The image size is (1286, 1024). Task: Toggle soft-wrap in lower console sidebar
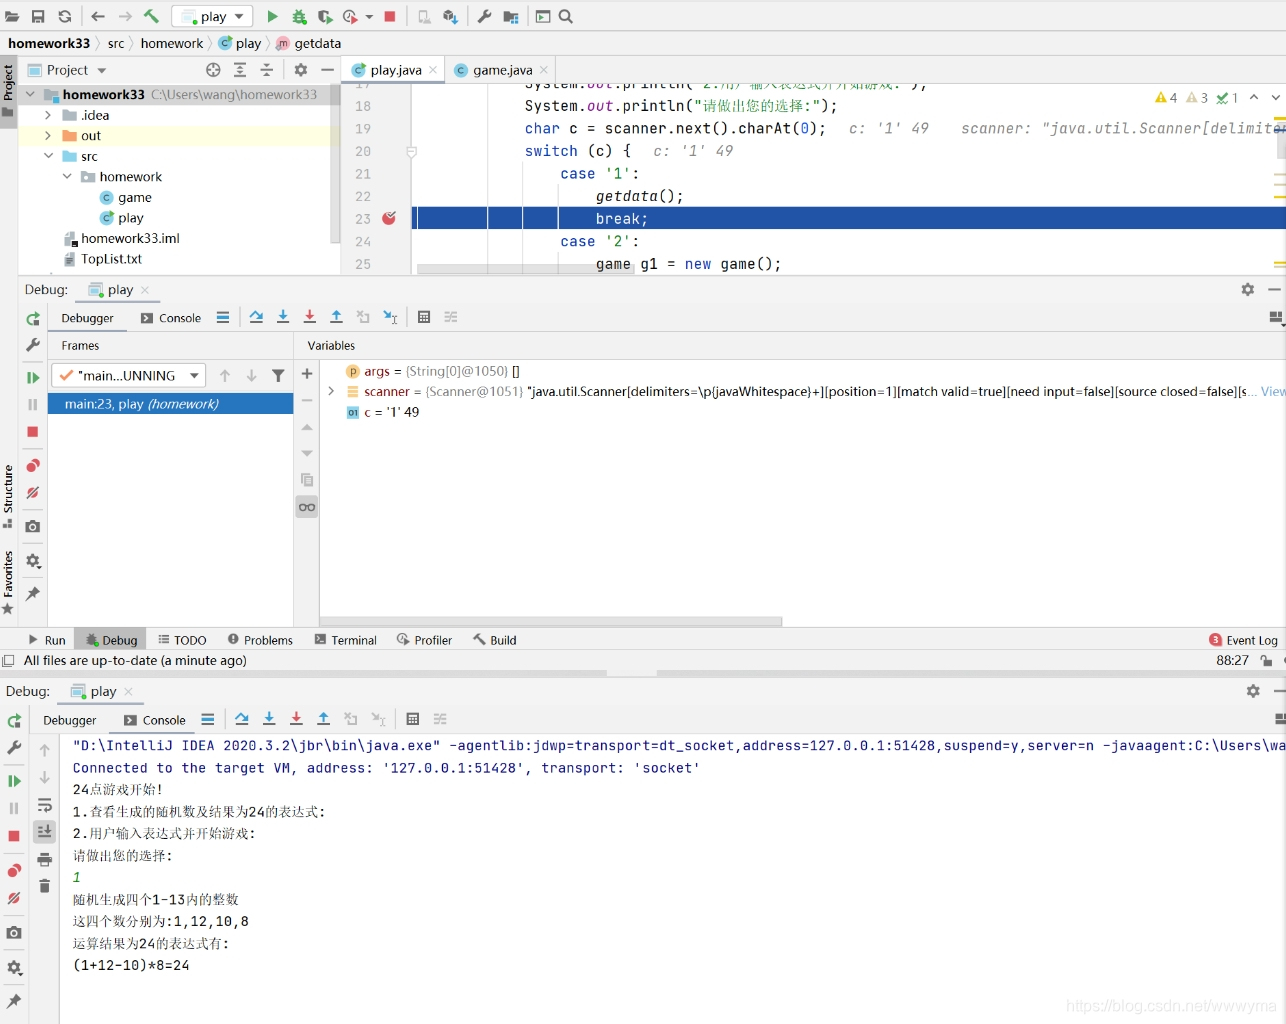click(44, 805)
